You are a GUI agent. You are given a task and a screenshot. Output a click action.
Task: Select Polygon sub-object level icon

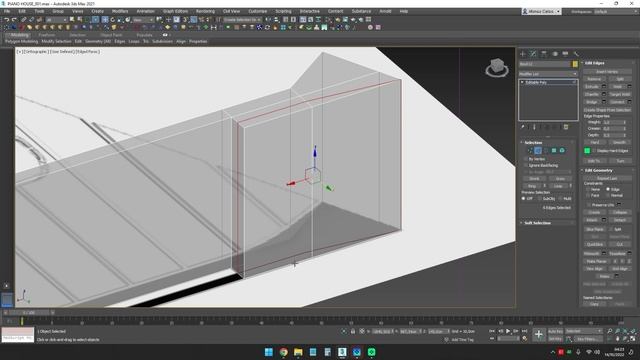554,151
